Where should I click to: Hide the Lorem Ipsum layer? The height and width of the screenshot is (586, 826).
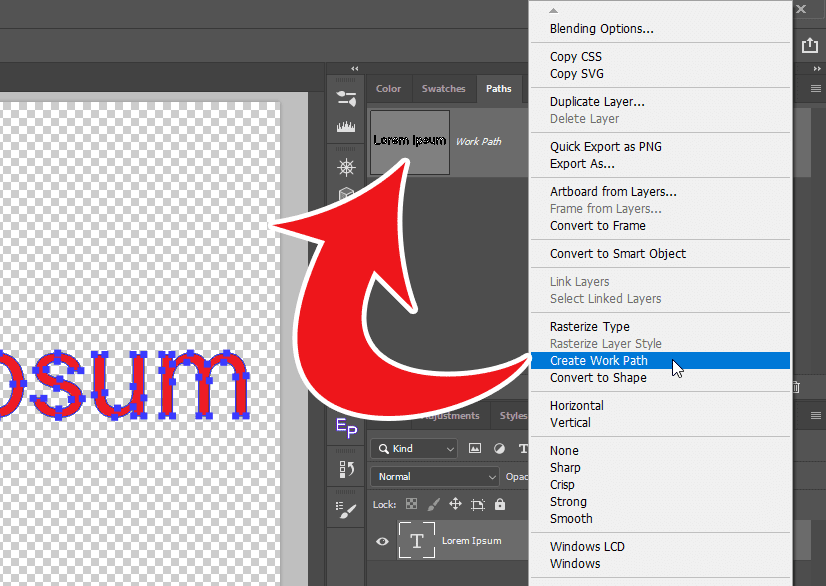point(382,541)
